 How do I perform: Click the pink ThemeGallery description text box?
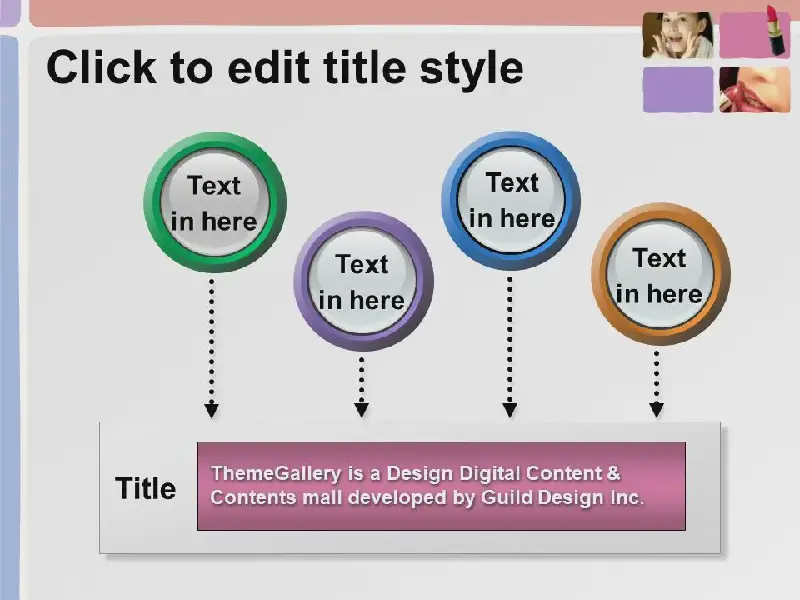(x=441, y=486)
